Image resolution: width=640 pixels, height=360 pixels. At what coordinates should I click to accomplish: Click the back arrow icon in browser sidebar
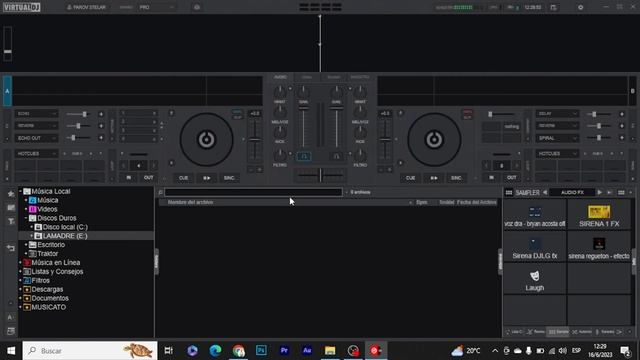pos(11,248)
